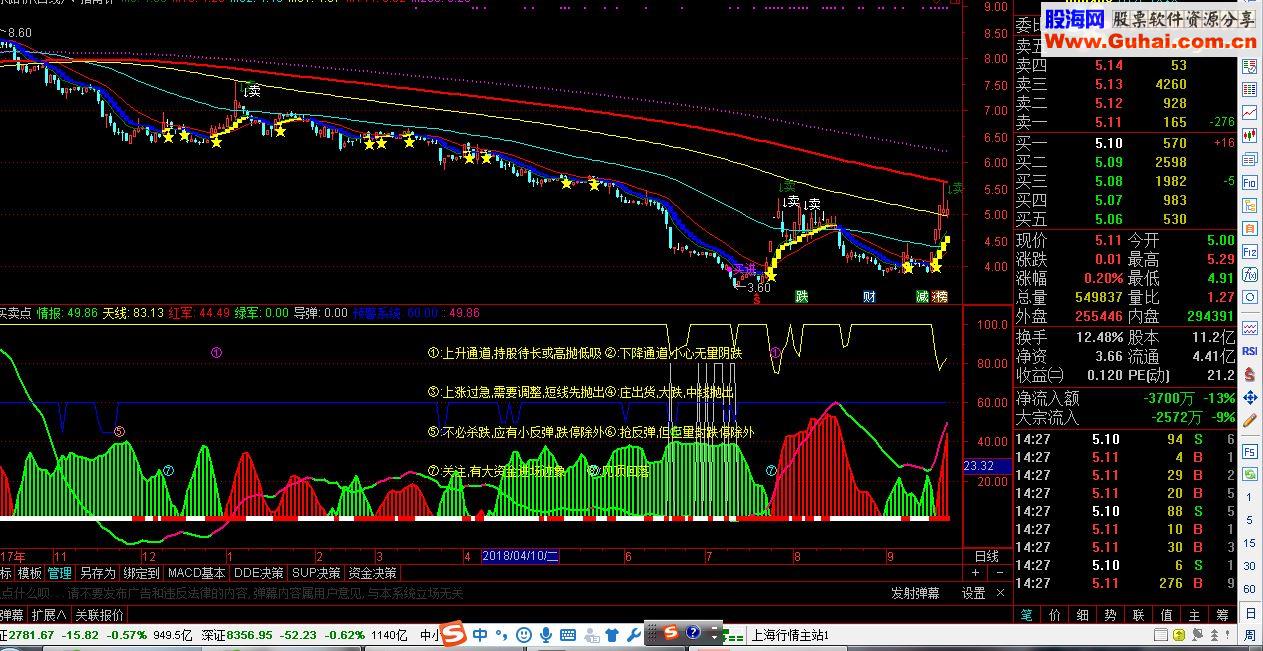Click the blue help question-mark icon
1263x651 pixels.
693,633
